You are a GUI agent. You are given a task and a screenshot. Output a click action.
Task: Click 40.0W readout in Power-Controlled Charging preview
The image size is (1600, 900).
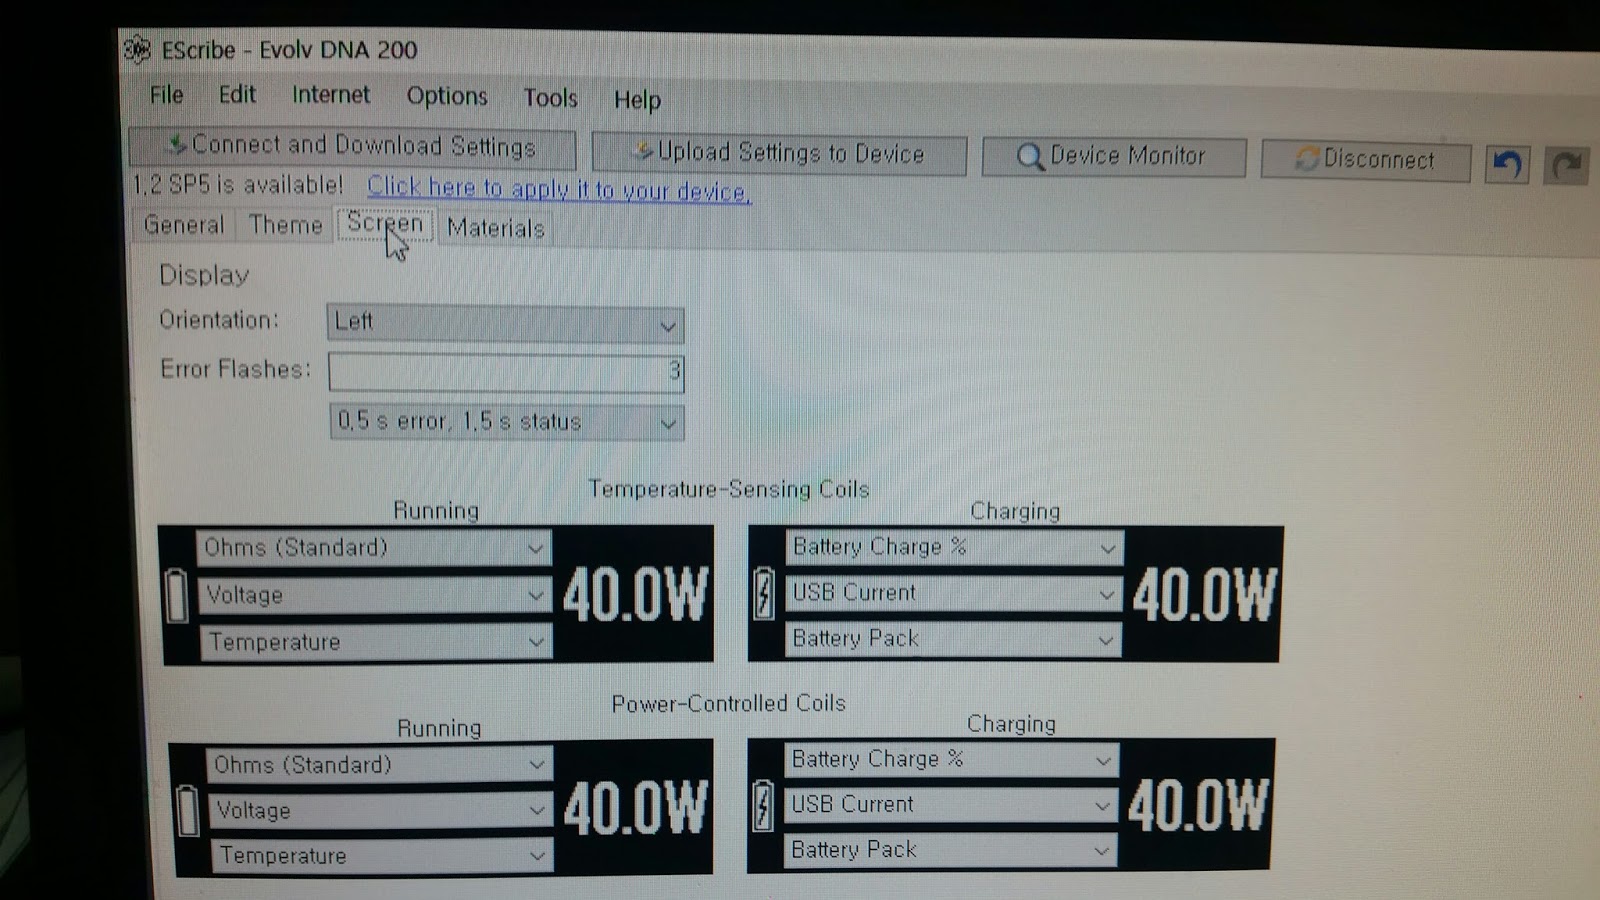[1199, 805]
